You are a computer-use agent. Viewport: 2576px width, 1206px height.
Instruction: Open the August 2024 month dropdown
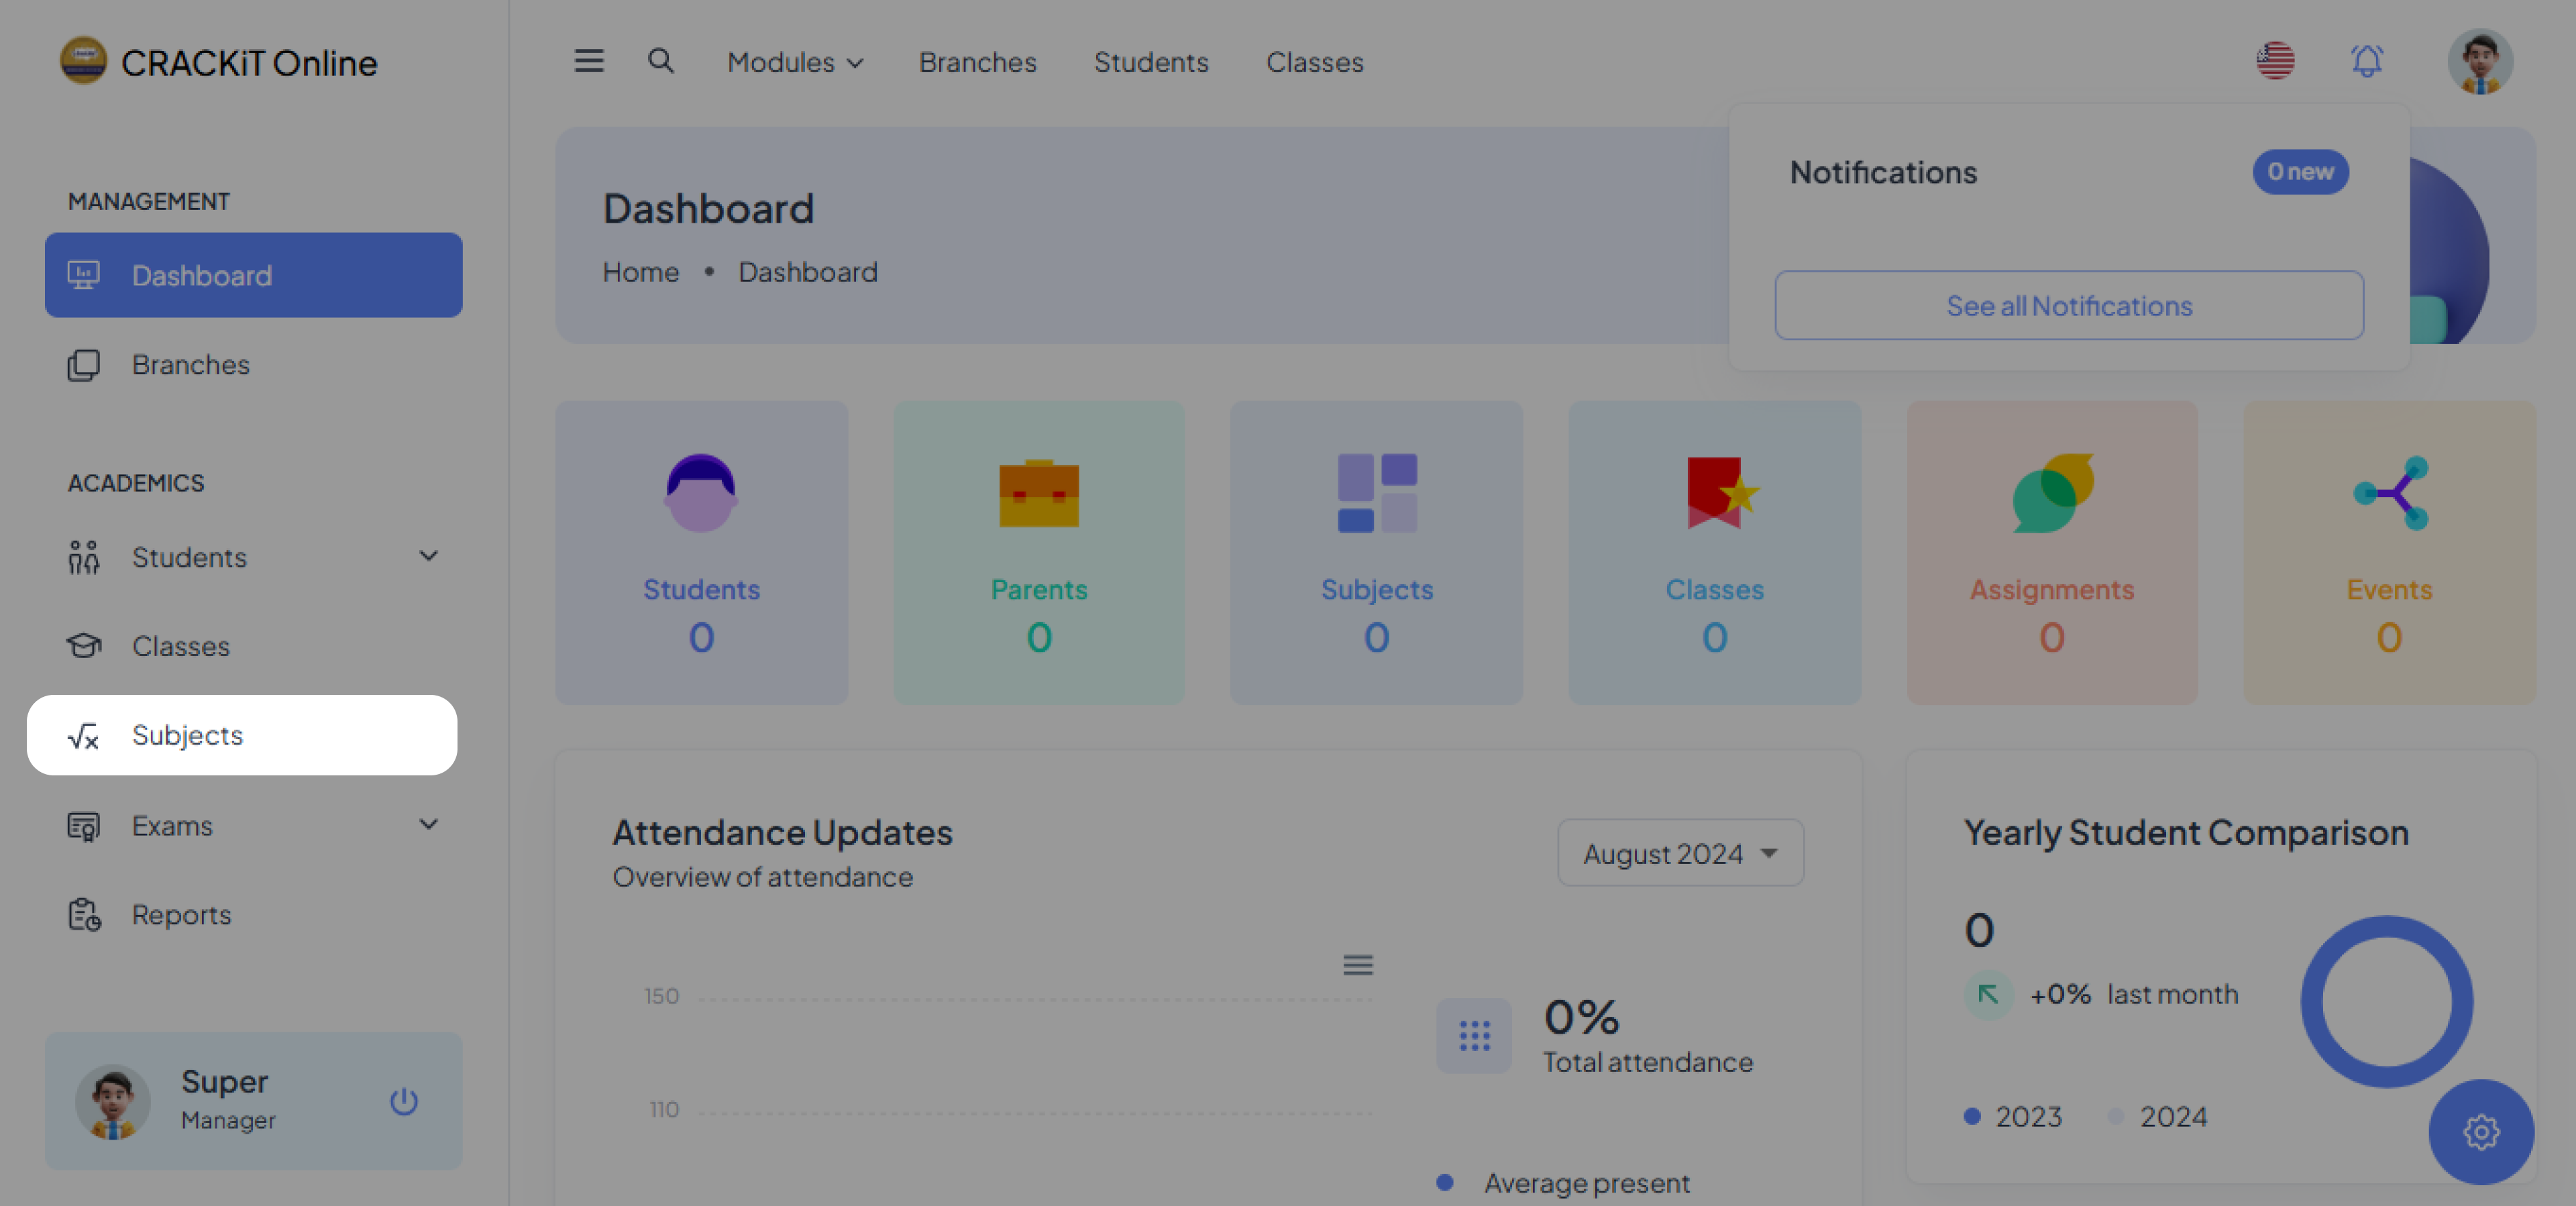tap(1680, 853)
